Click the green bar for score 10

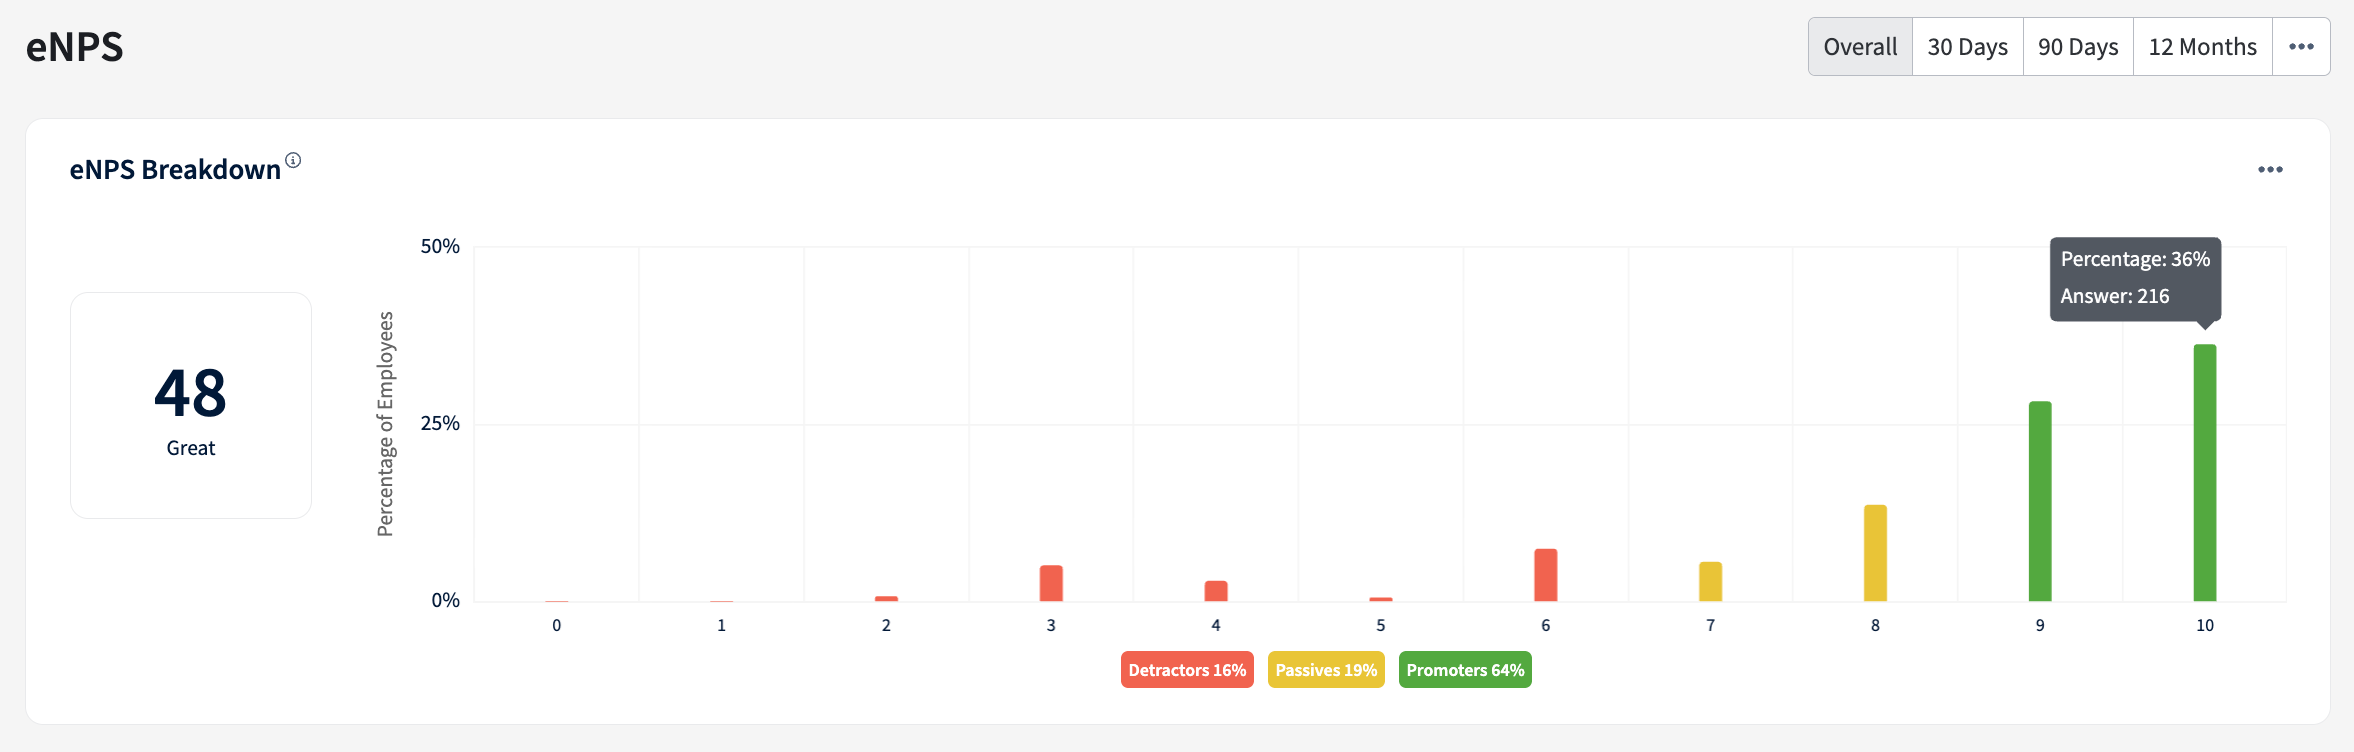pyautogui.click(x=2205, y=473)
